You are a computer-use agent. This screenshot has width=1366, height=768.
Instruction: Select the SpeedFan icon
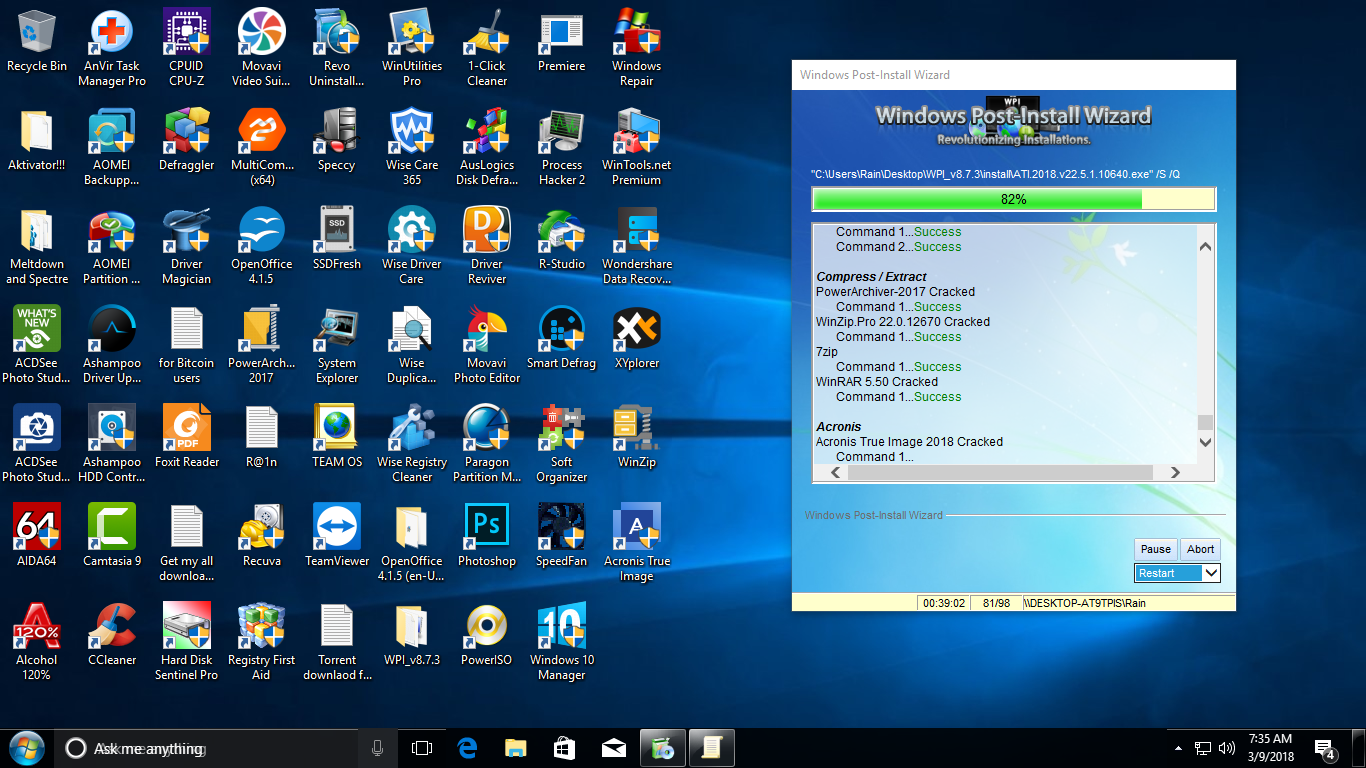pos(562,537)
